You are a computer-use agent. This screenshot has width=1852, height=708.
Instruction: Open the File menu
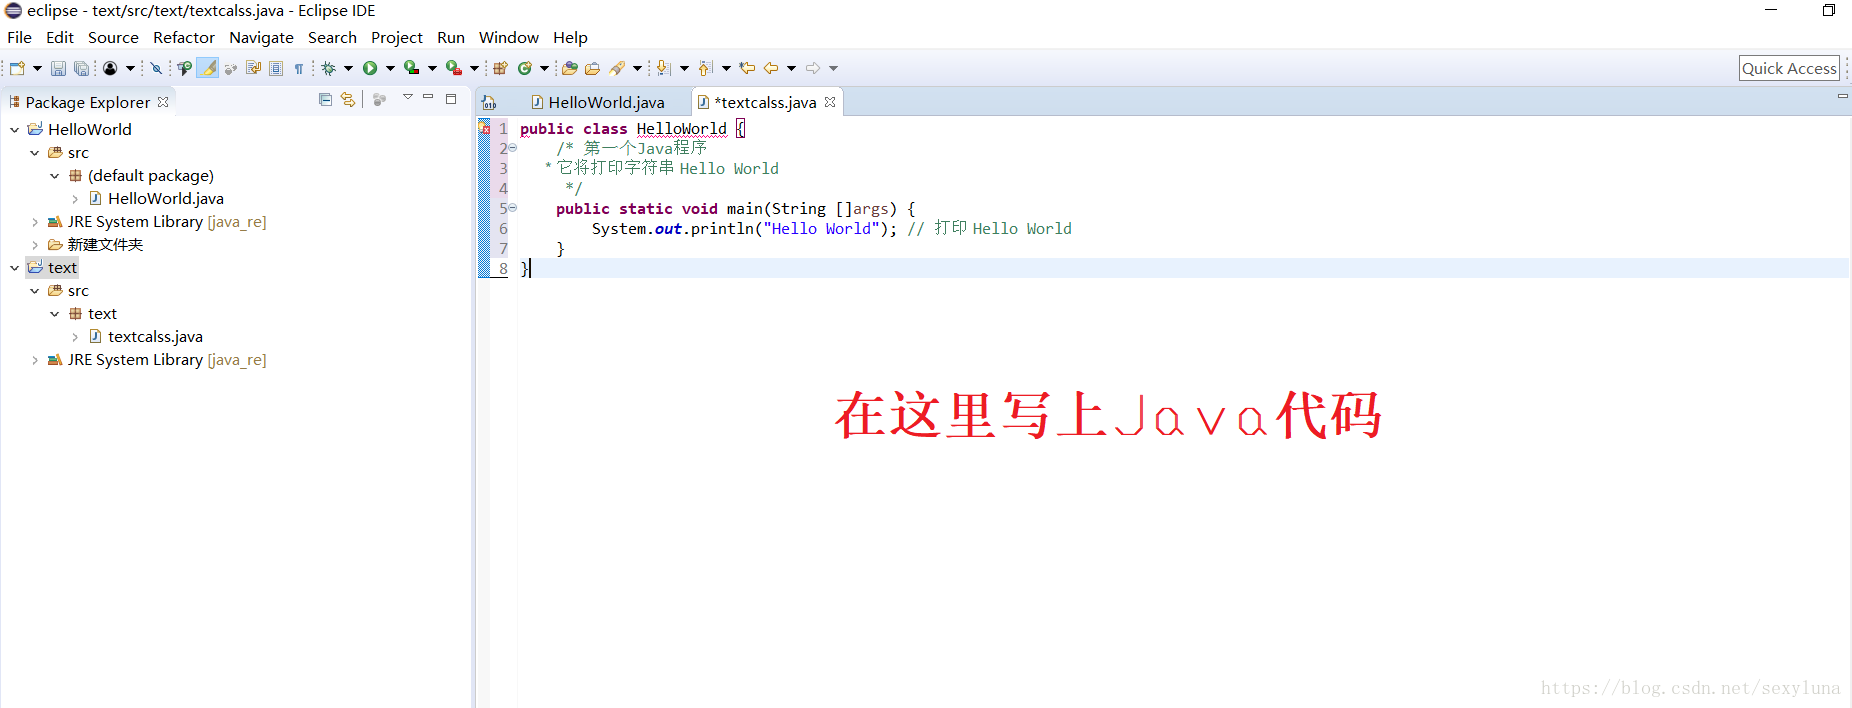point(19,37)
